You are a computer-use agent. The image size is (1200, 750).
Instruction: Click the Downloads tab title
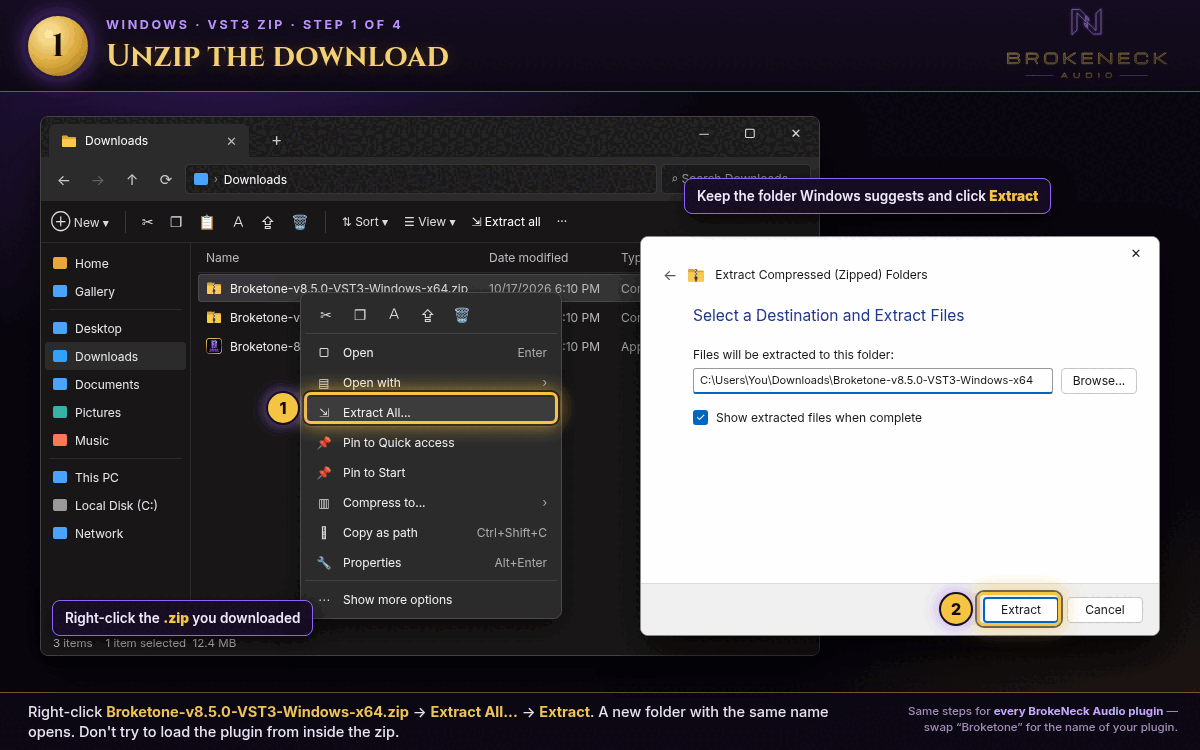116,141
